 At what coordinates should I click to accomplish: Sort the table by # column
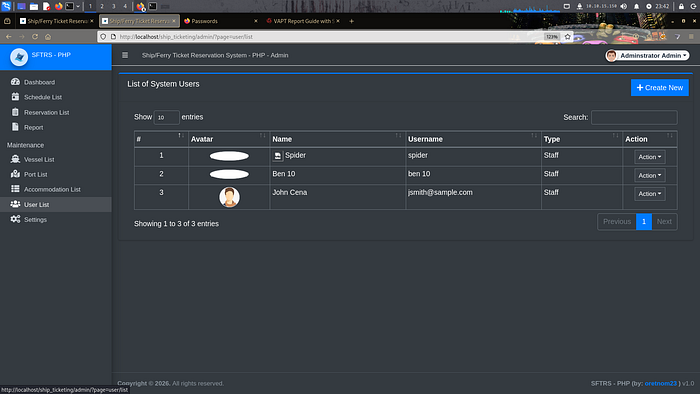(161, 139)
